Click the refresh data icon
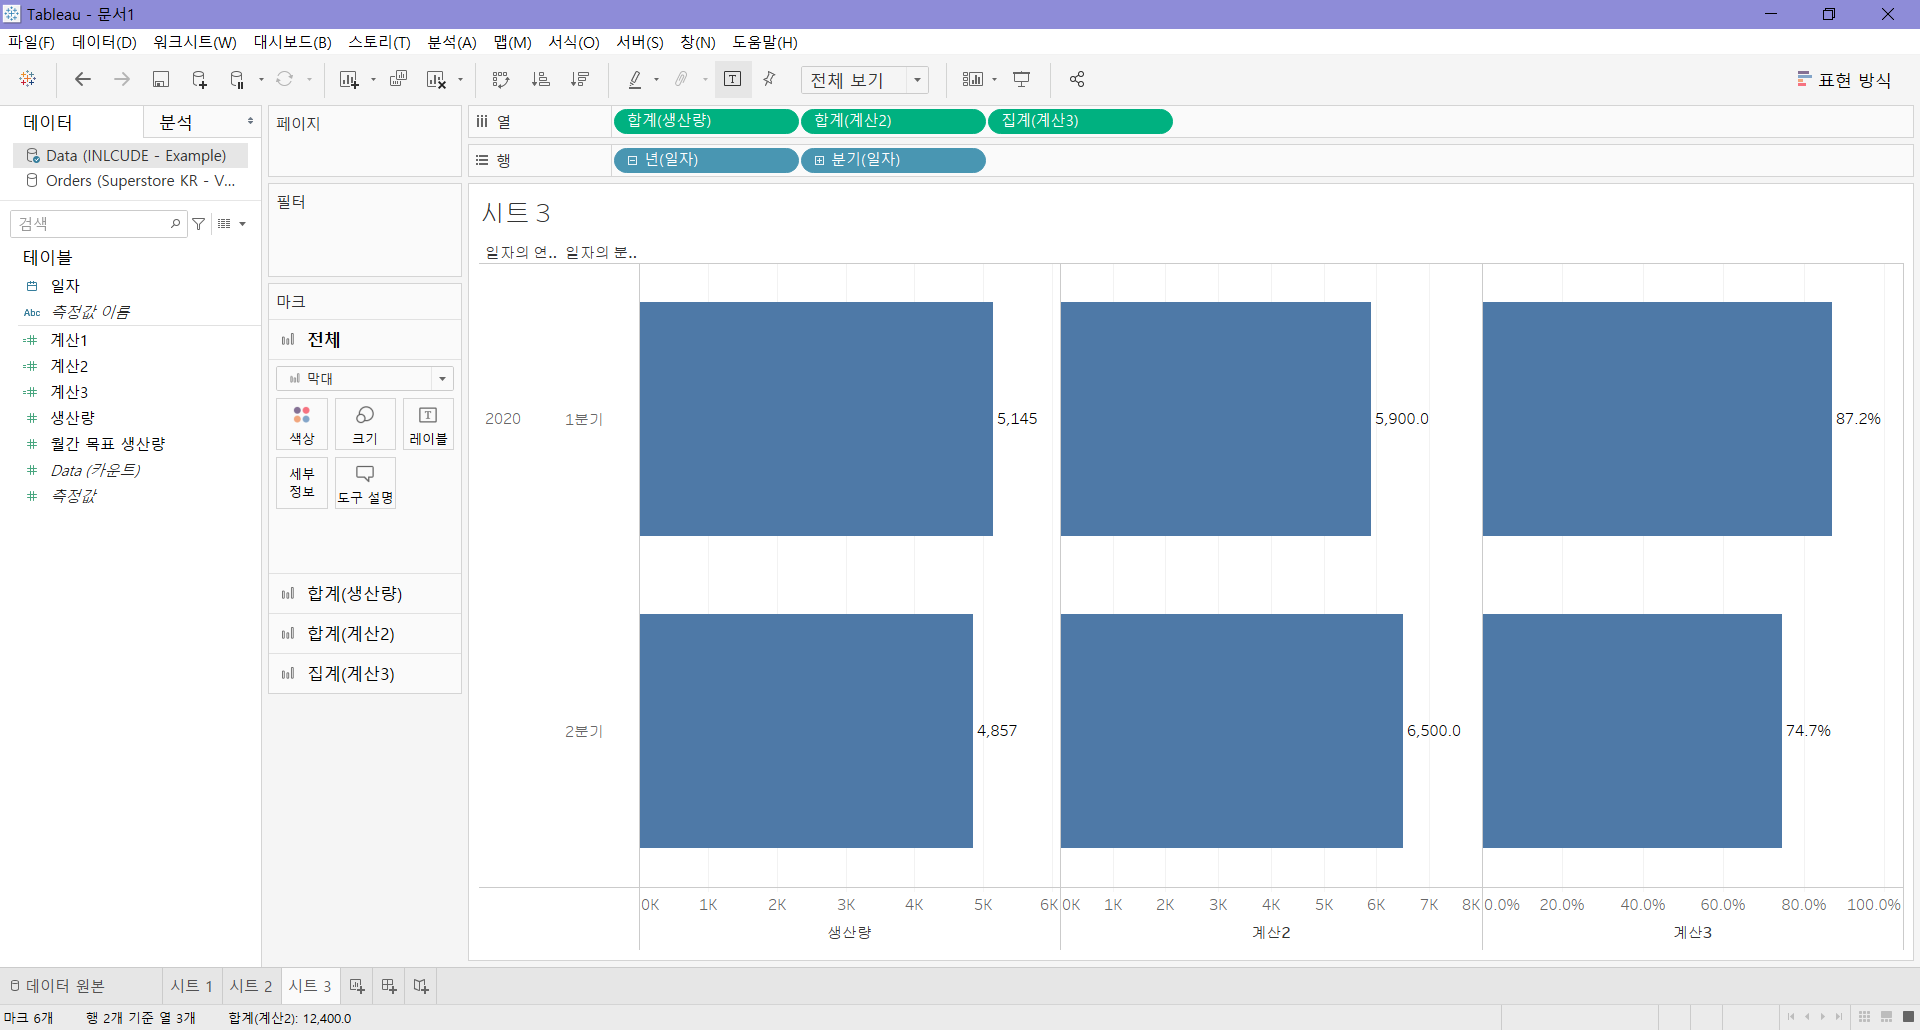1920x1030 pixels. pos(285,79)
